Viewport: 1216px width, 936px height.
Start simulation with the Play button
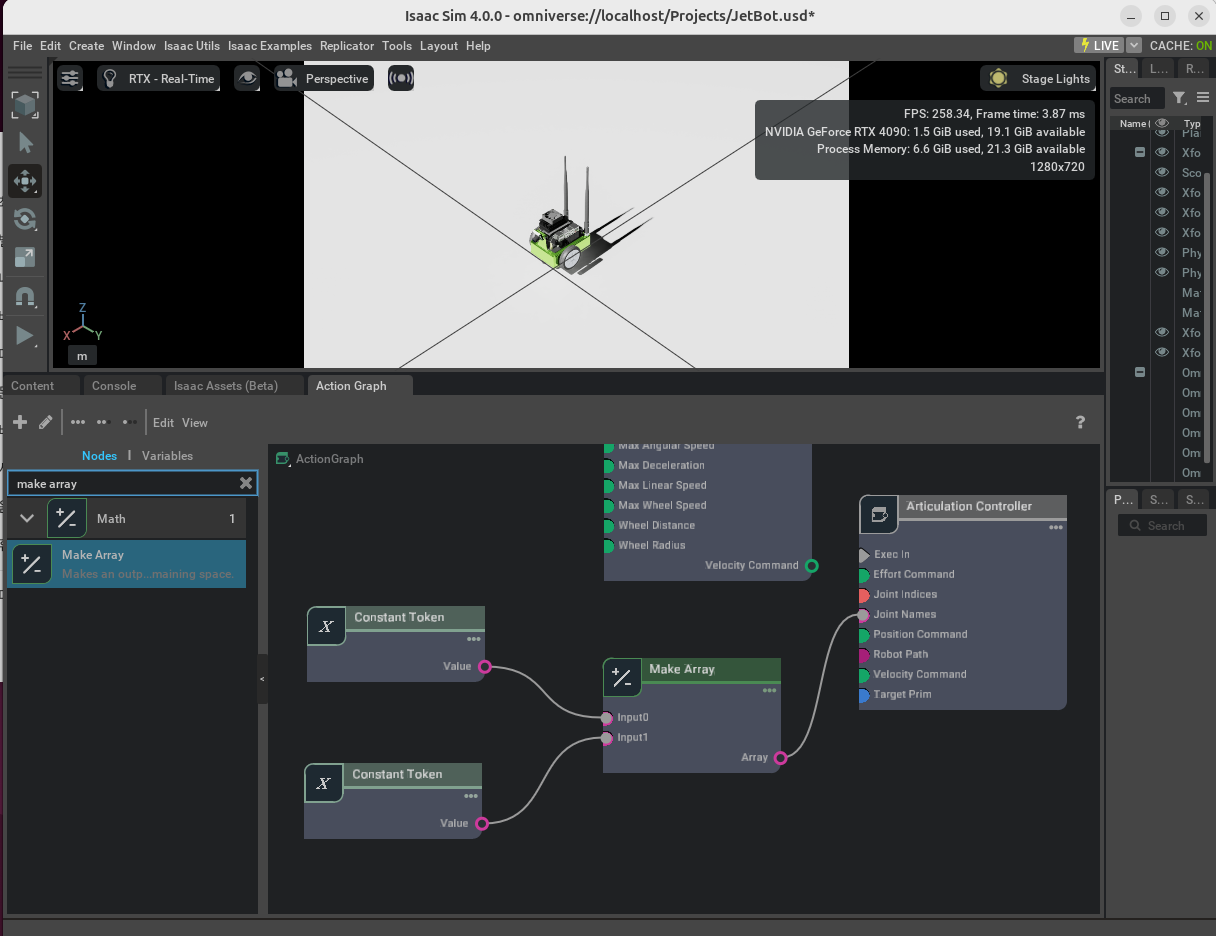[x=25, y=336]
